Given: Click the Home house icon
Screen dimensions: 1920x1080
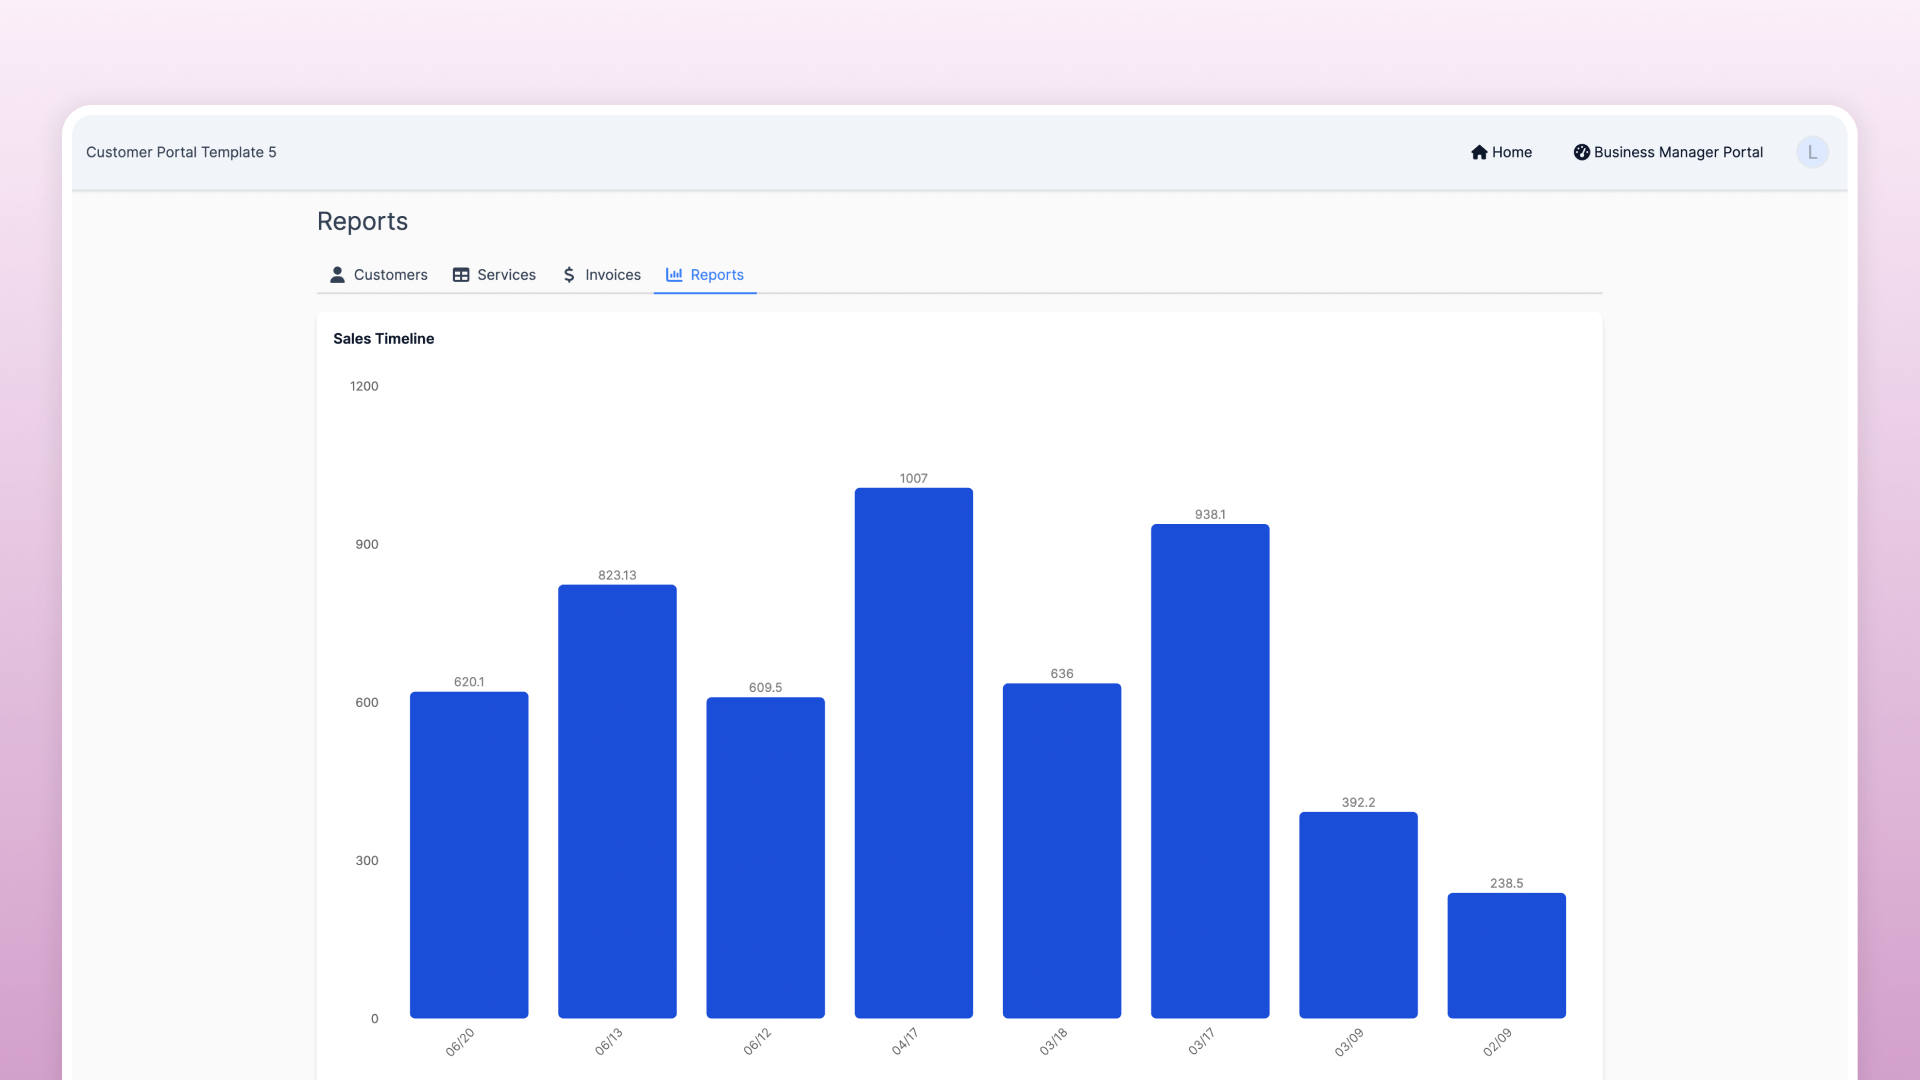Looking at the screenshot, I should tap(1479, 152).
